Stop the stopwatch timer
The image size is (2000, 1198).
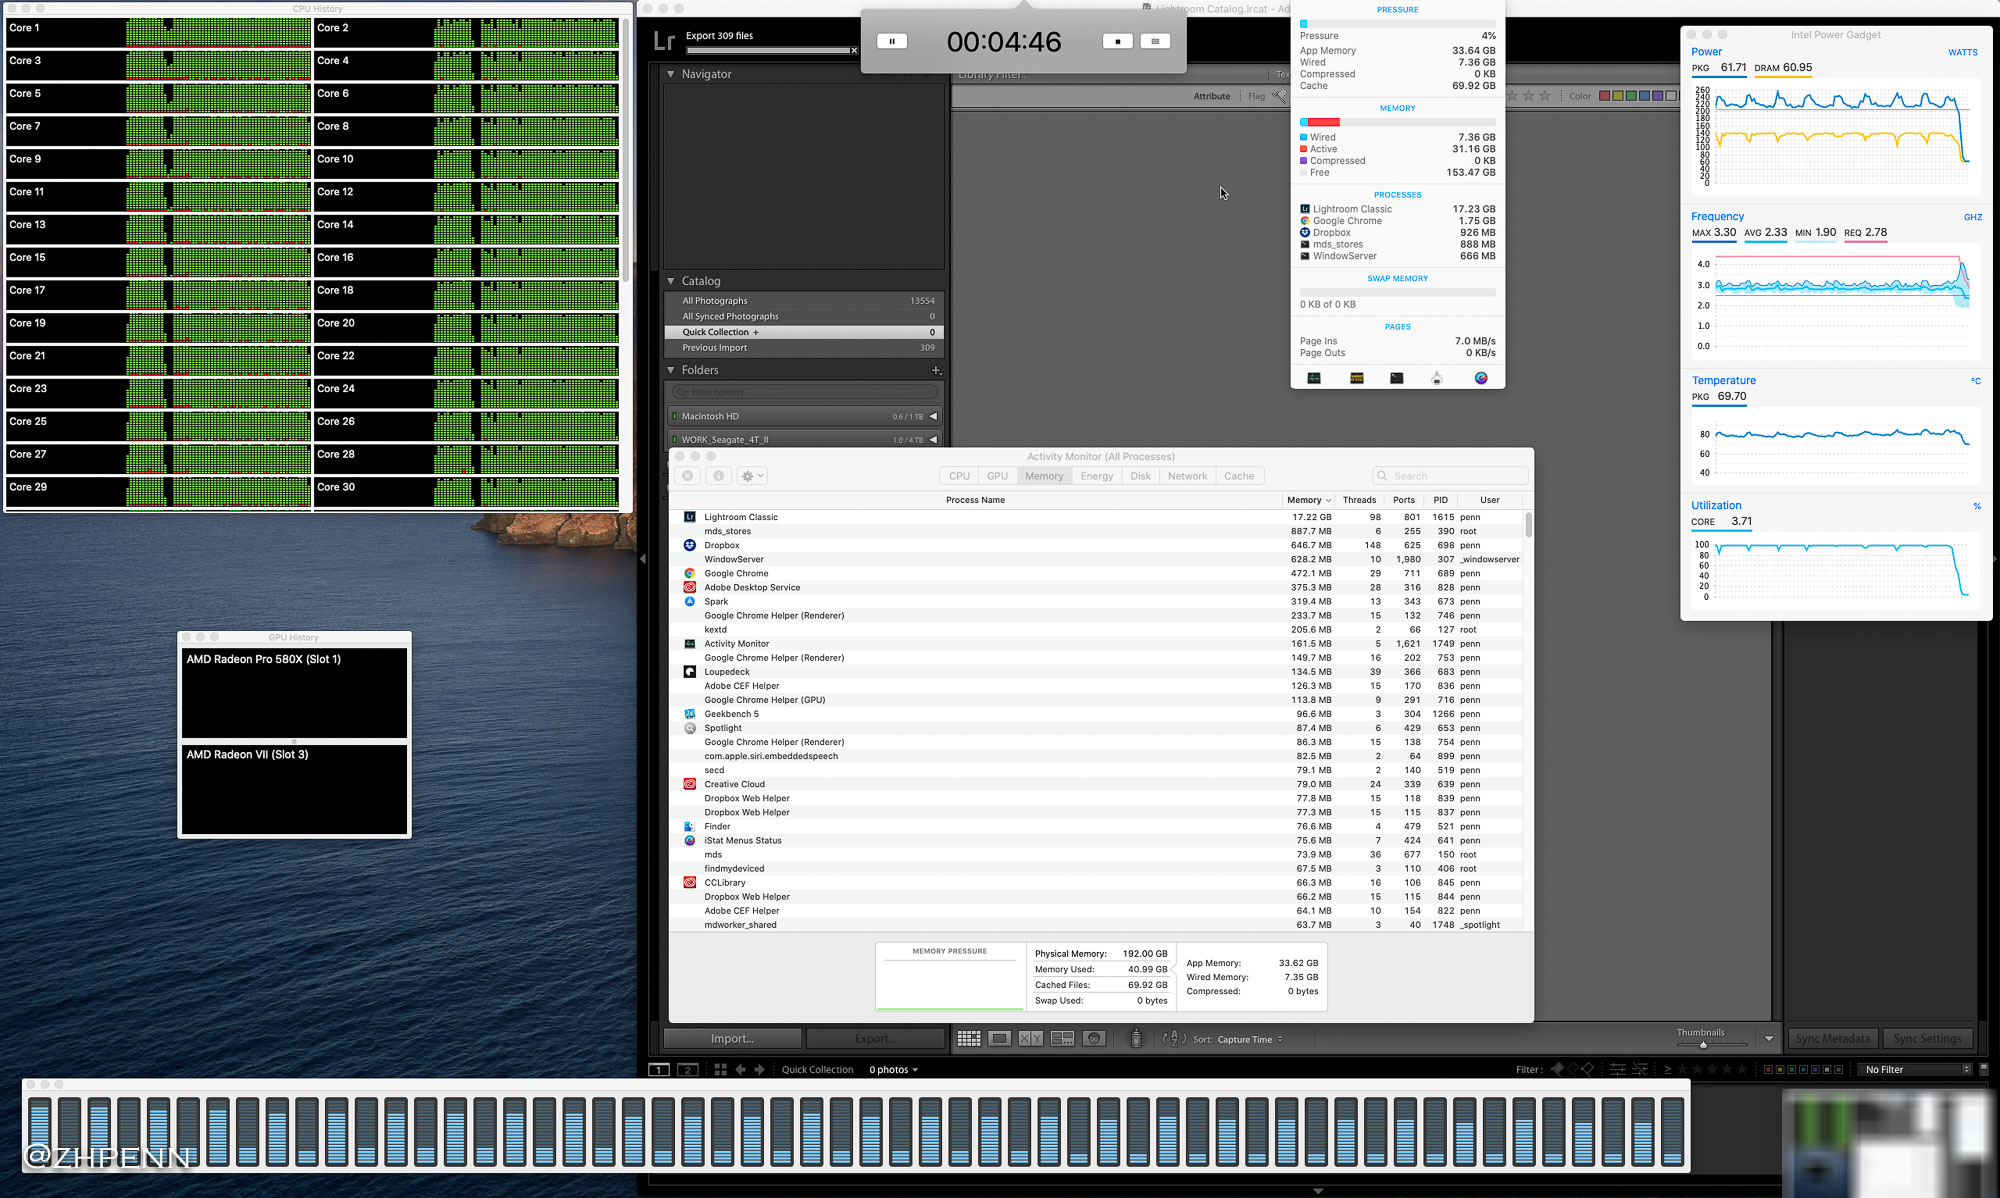pyautogui.click(x=1118, y=41)
